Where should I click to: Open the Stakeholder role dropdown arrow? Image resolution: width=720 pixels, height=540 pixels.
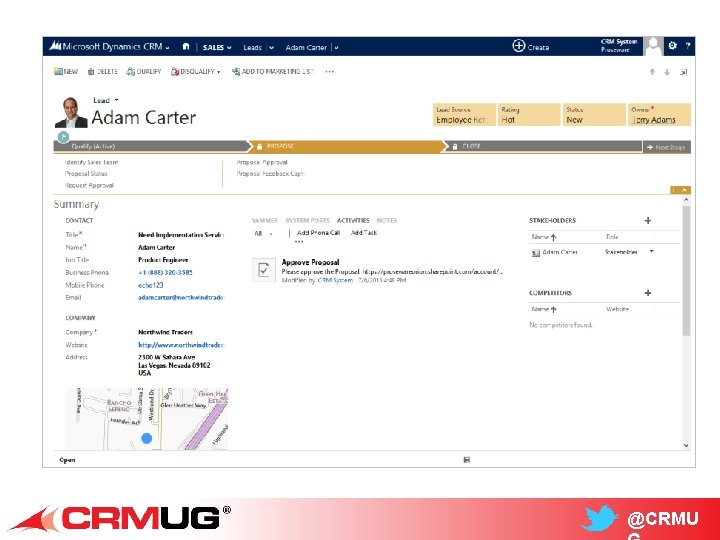[x=652, y=252]
